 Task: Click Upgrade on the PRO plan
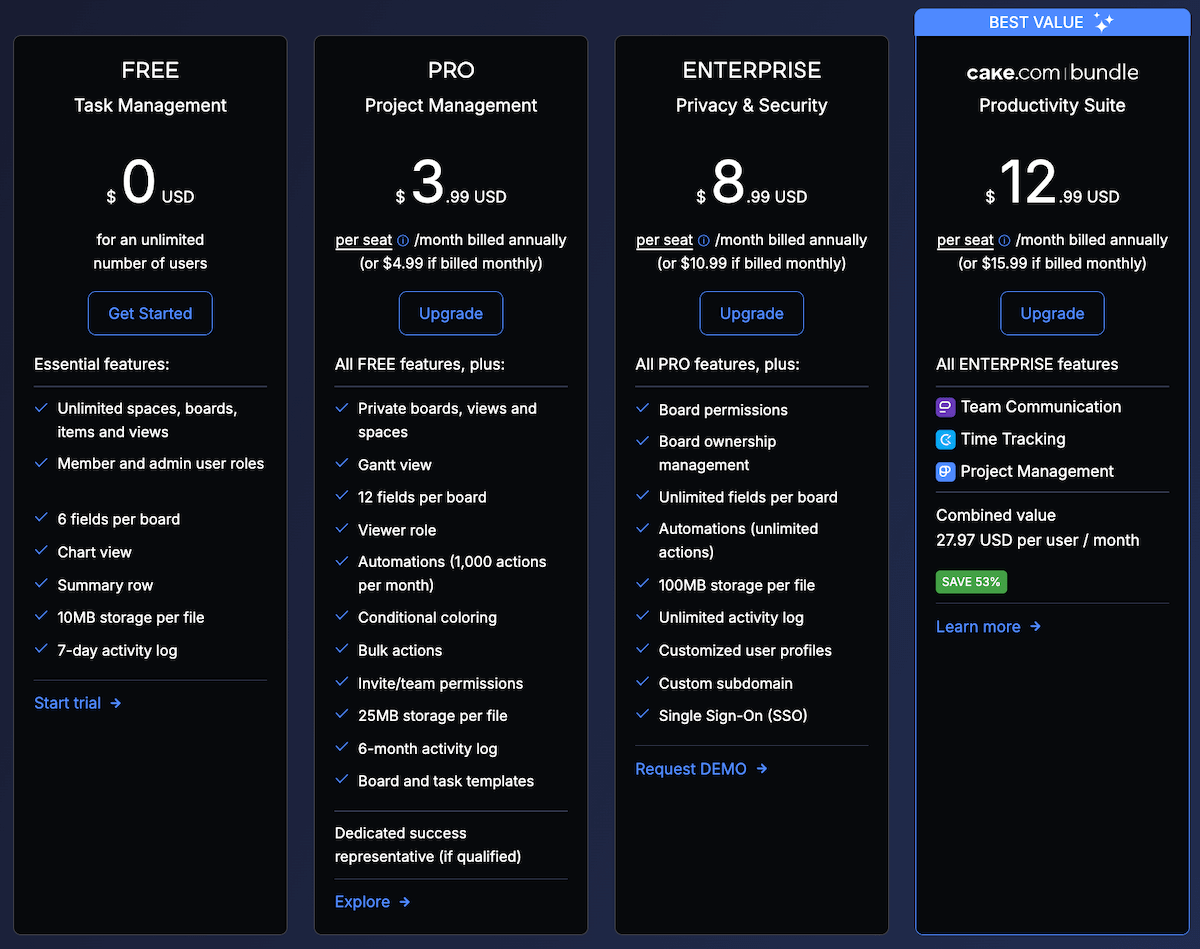450,313
